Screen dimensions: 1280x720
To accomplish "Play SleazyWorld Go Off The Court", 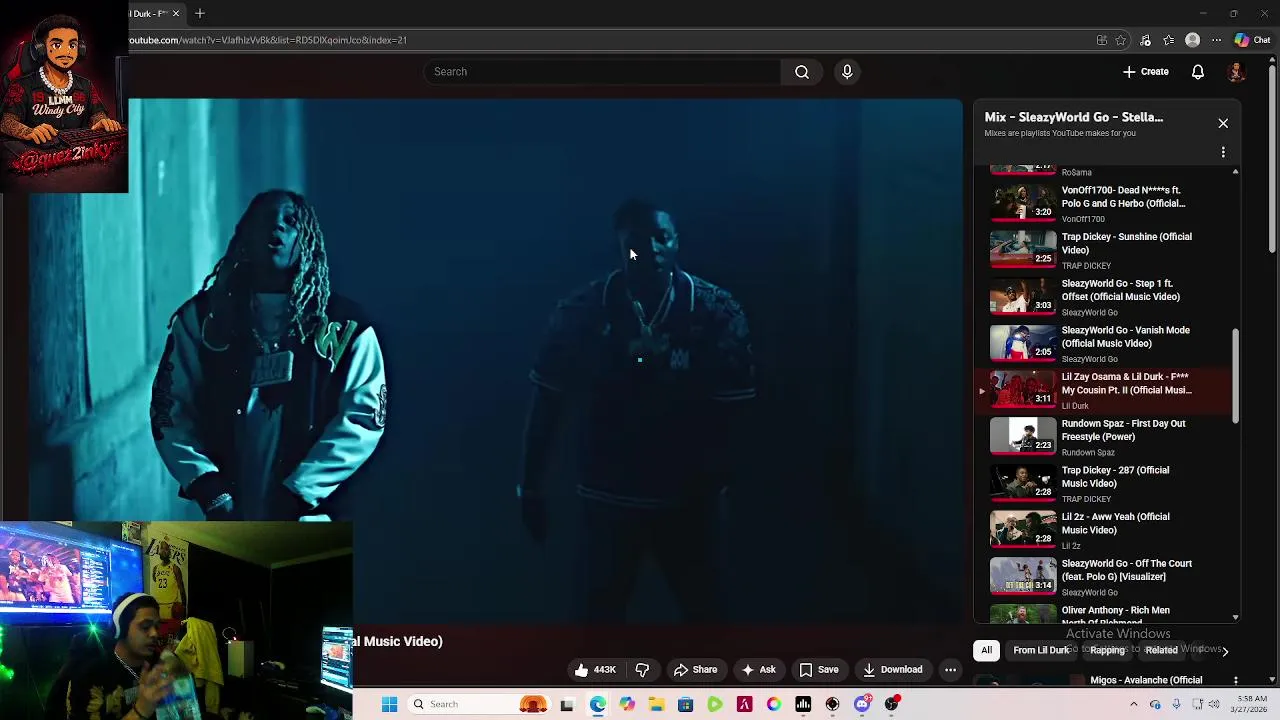I will (1104, 577).
